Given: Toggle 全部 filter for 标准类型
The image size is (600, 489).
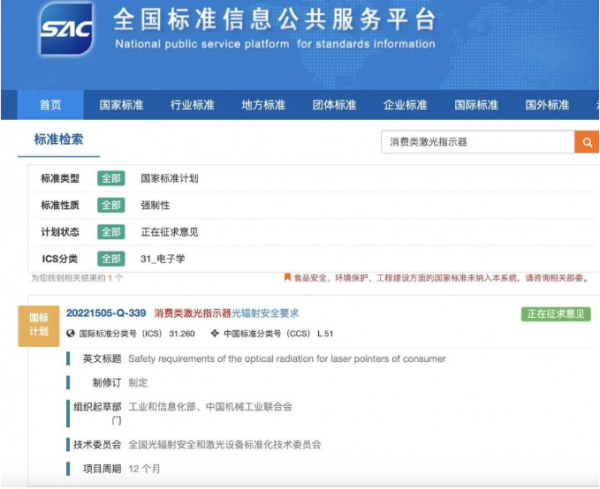Looking at the screenshot, I should [x=110, y=178].
